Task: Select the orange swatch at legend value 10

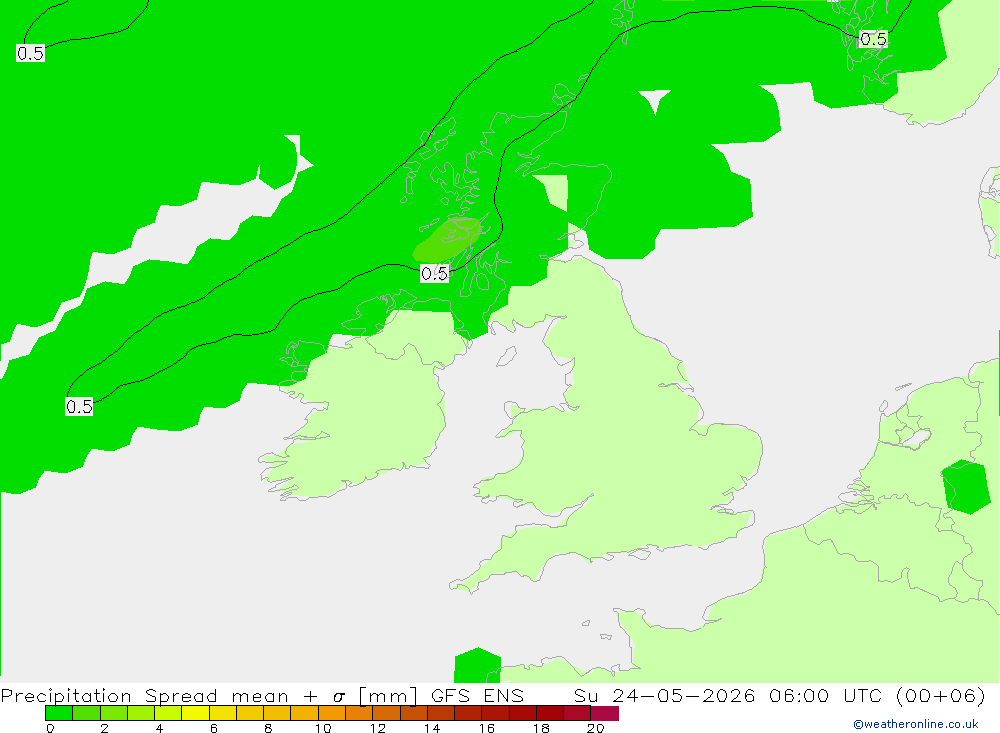Action: click(x=332, y=713)
